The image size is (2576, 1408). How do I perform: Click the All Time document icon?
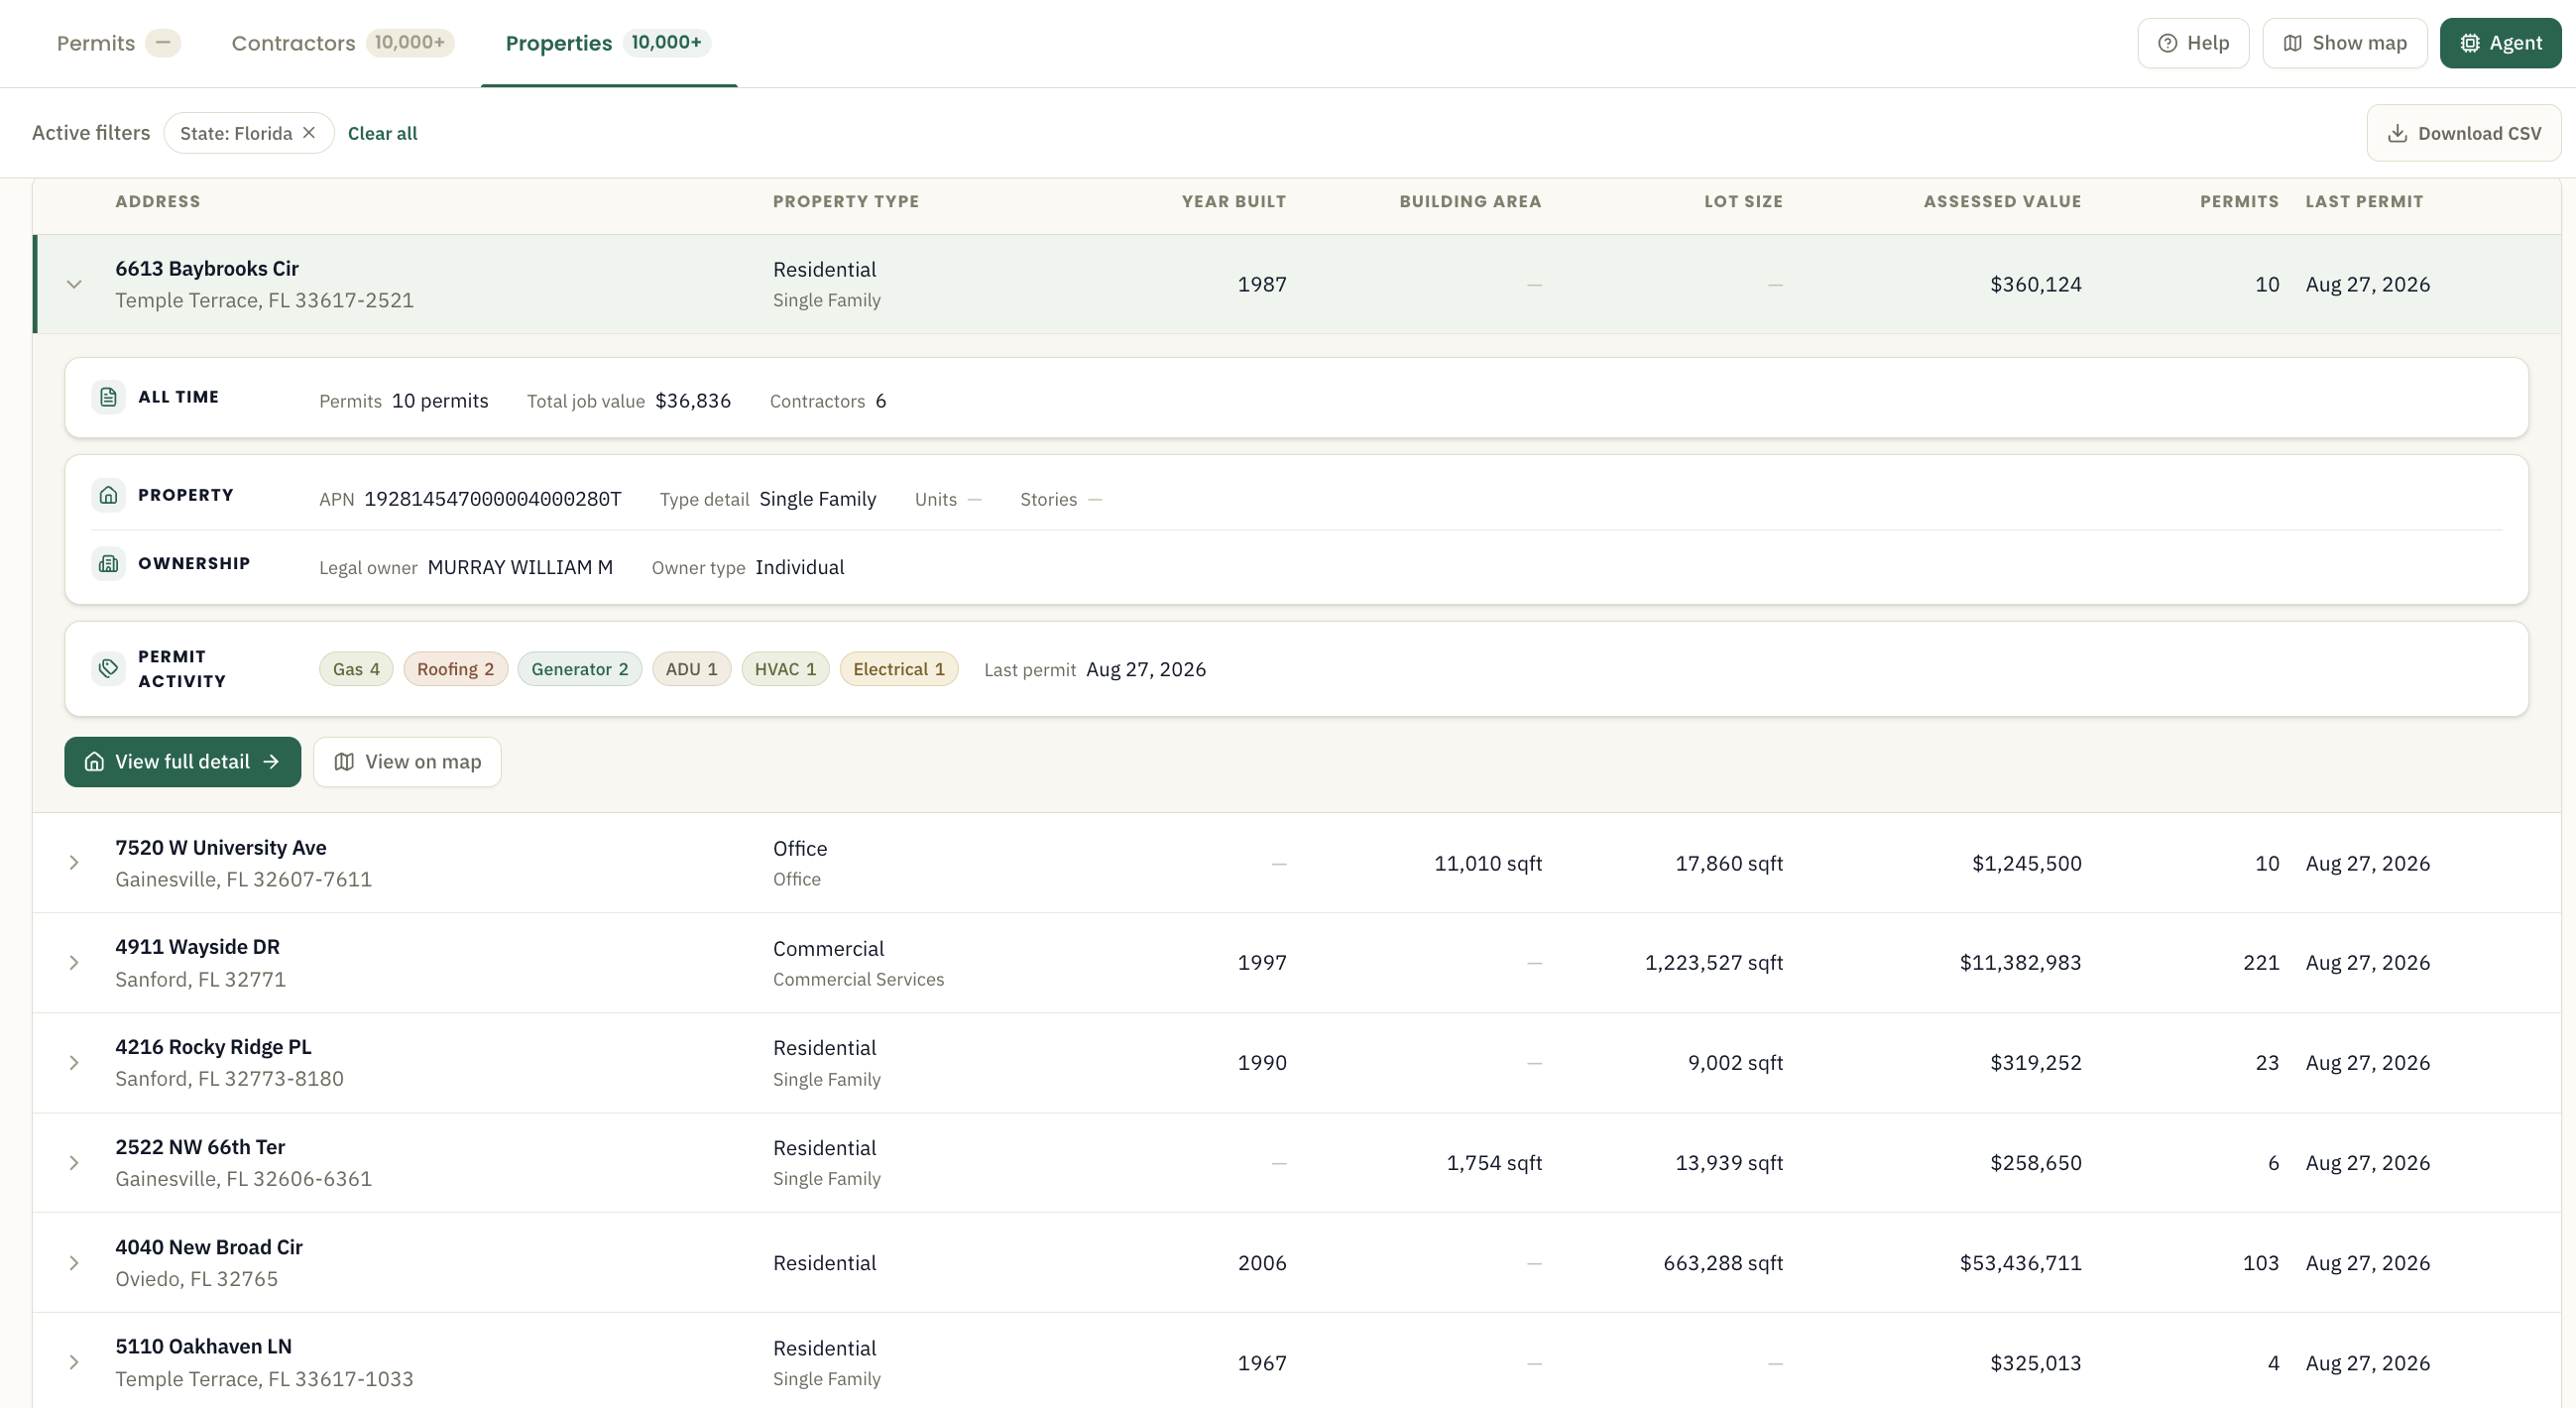tap(108, 397)
